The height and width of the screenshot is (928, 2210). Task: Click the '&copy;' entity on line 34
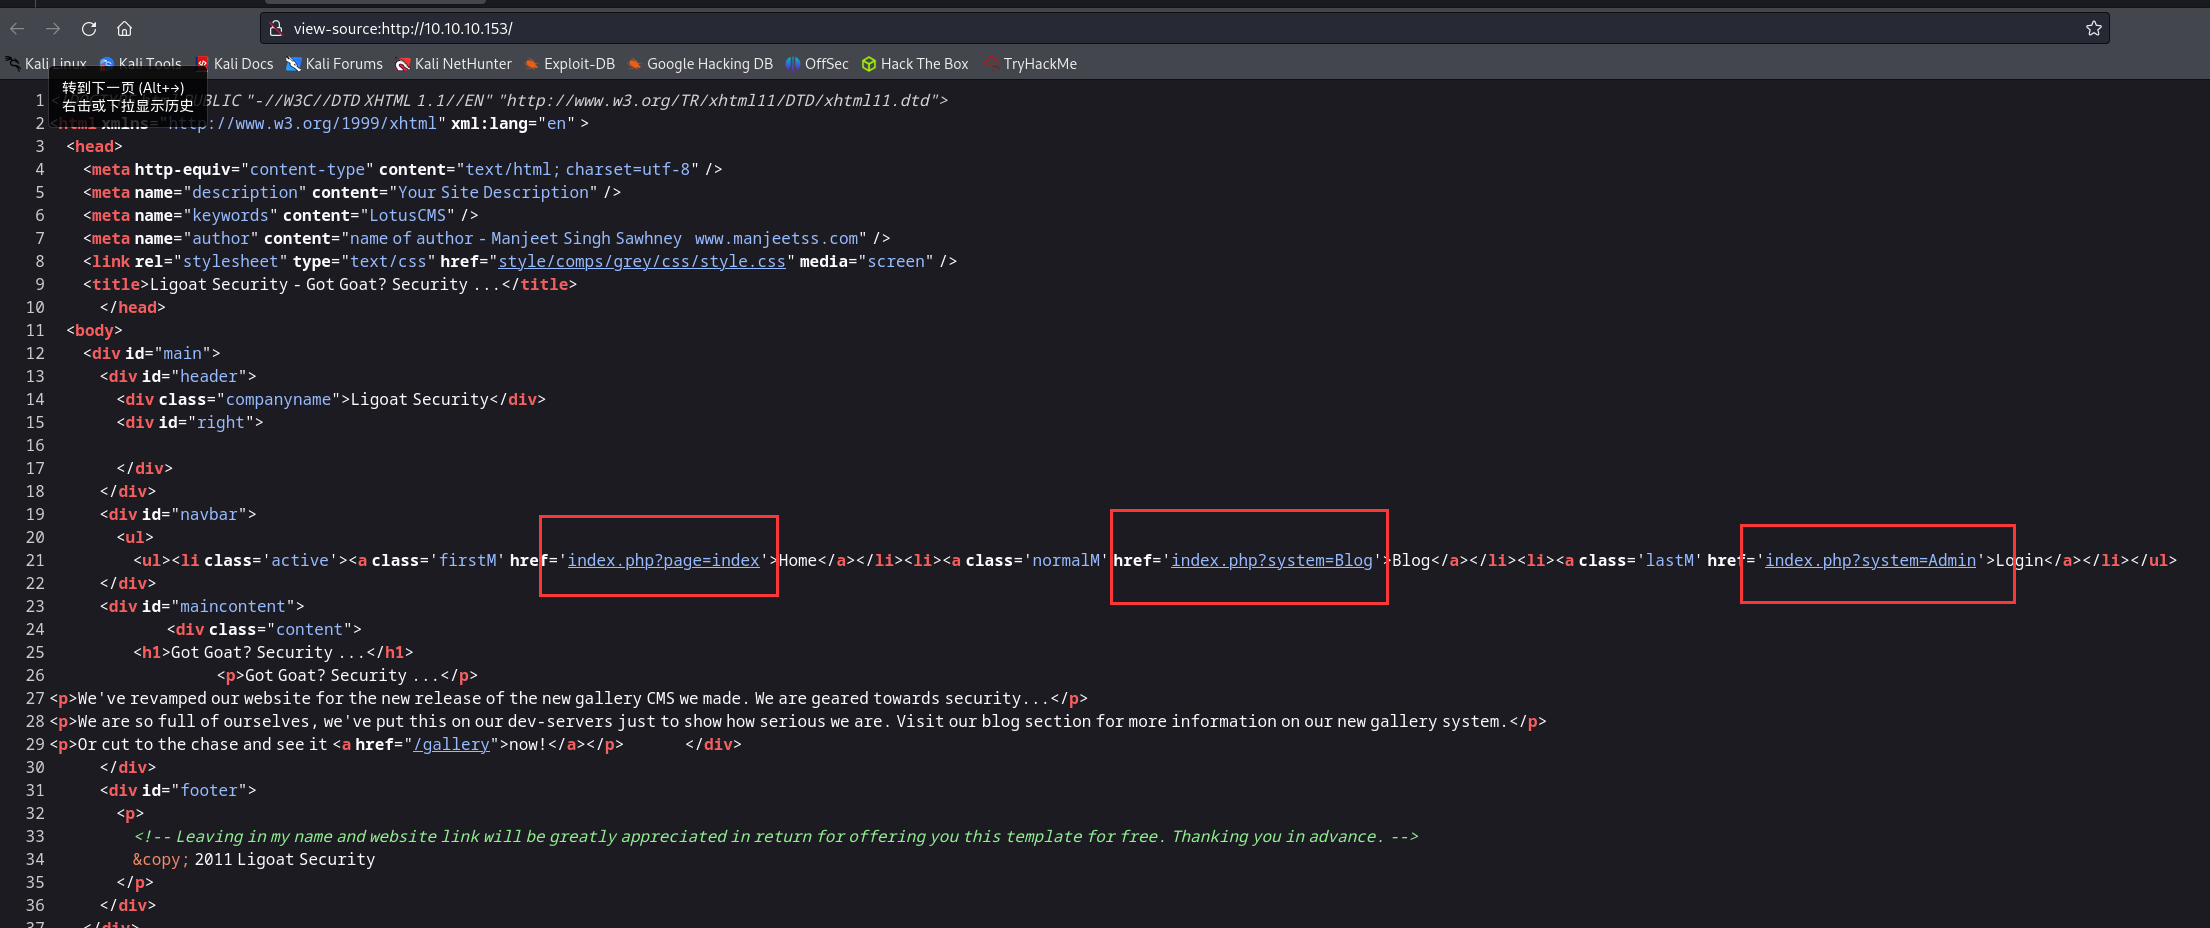pyautogui.click(x=161, y=860)
